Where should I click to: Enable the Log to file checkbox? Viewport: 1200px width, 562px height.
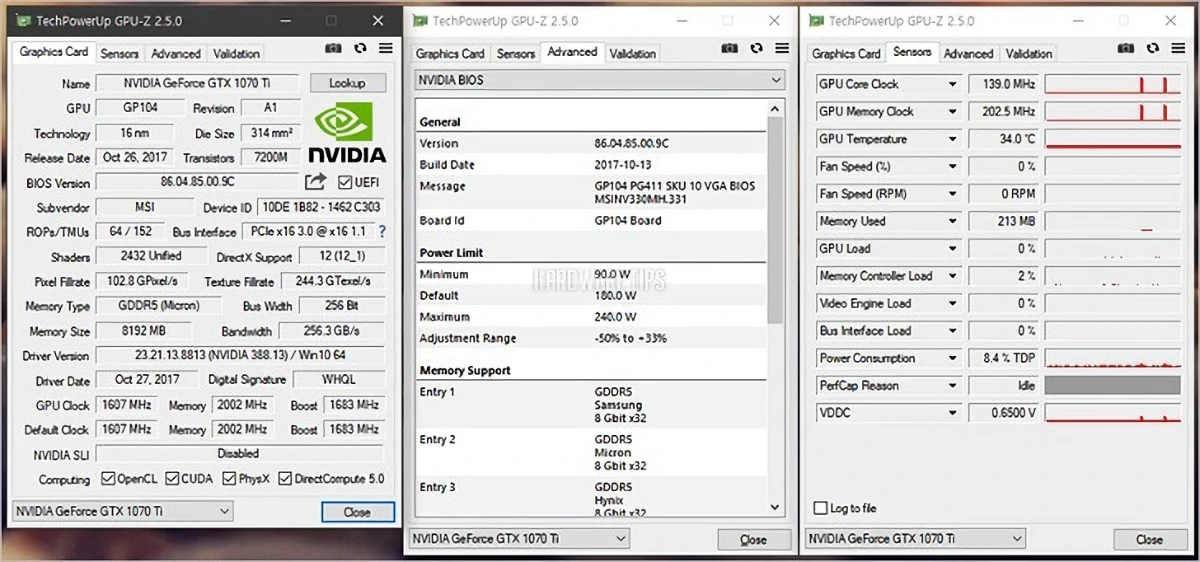tap(821, 508)
